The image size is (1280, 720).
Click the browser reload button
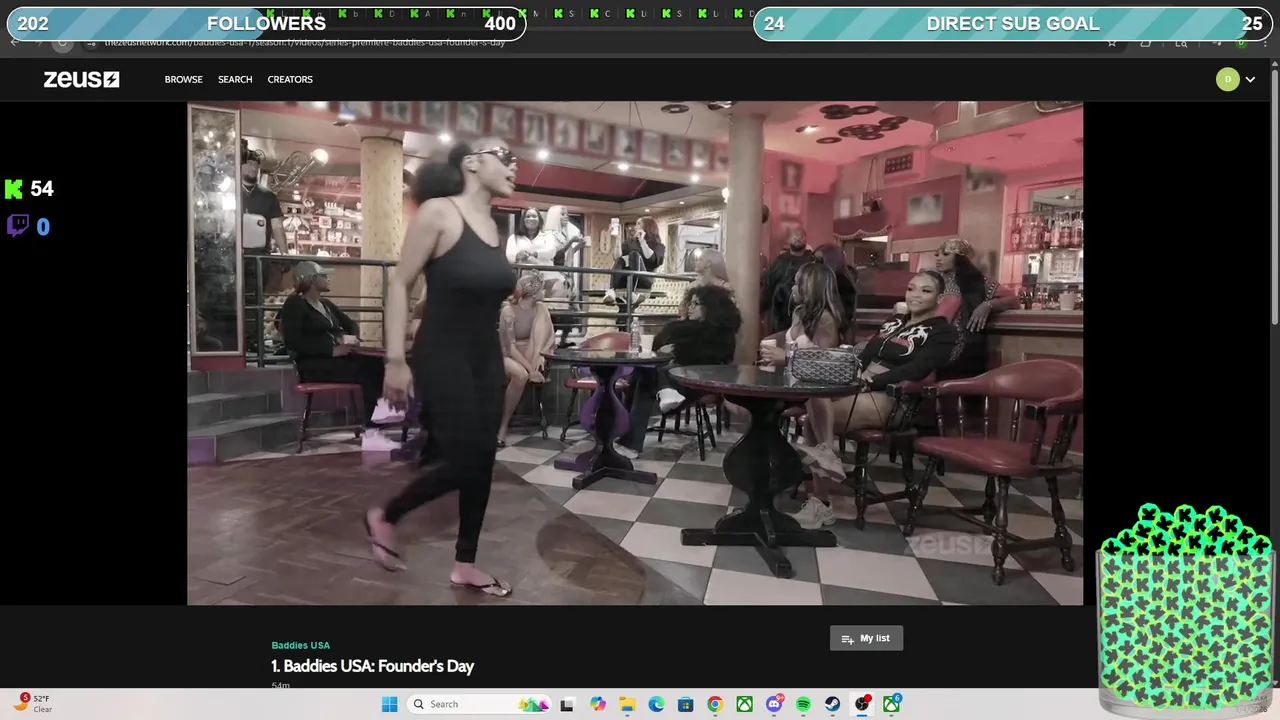click(x=62, y=43)
